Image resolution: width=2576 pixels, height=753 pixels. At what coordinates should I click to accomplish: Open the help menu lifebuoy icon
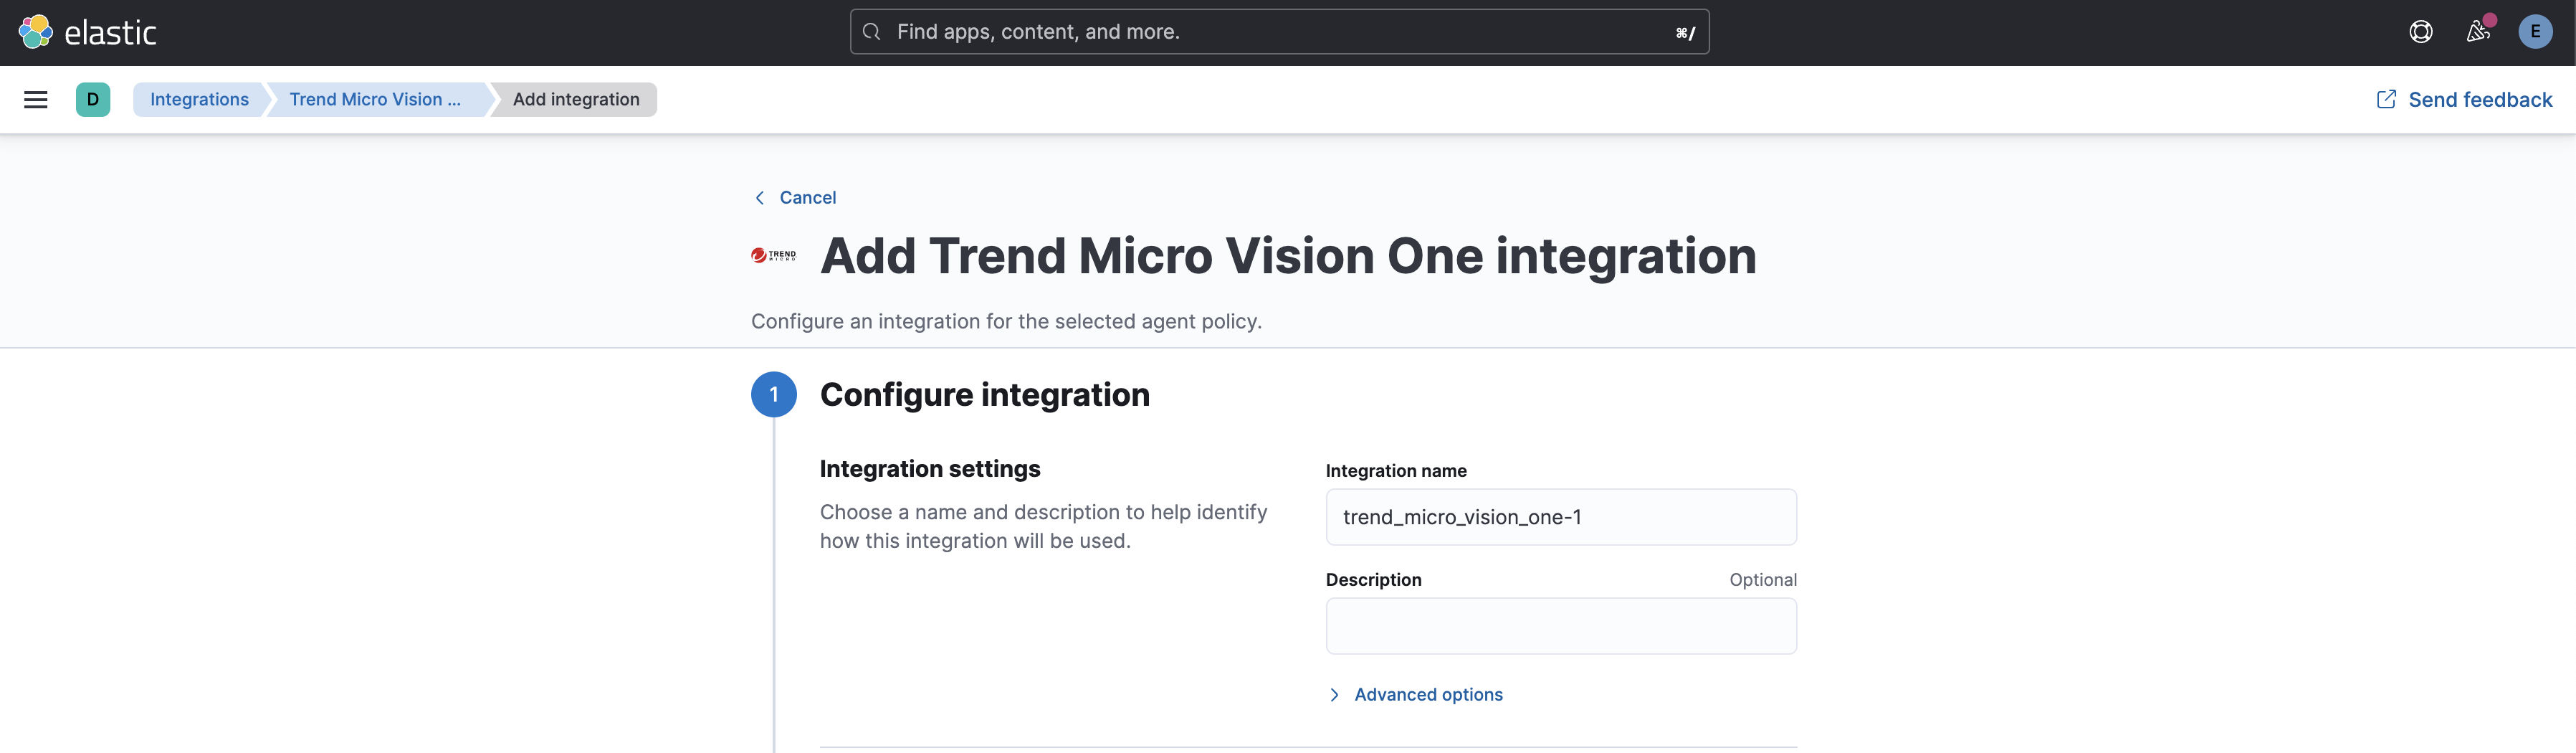(x=2421, y=32)
